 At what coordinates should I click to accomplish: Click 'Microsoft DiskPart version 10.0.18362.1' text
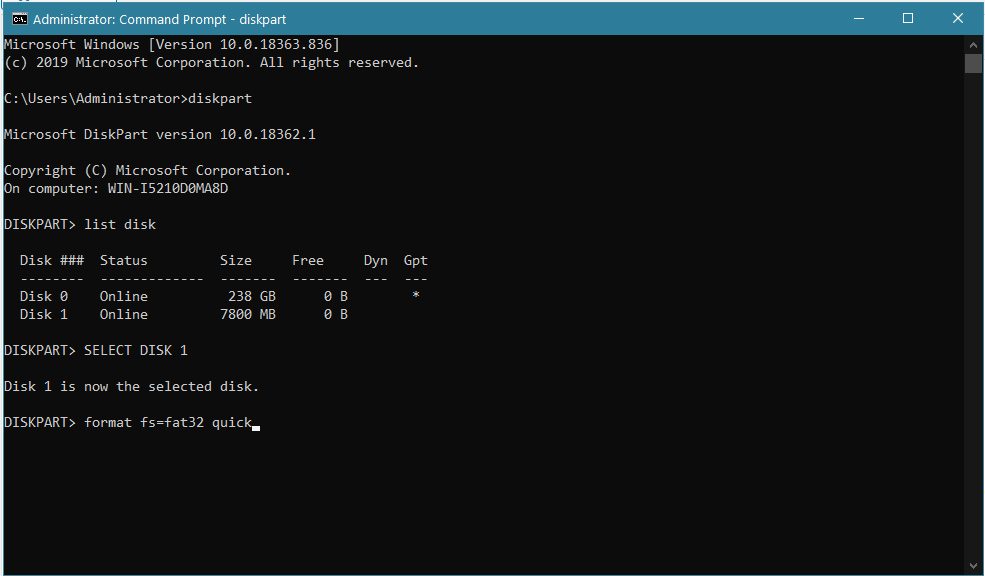[160, 134]
